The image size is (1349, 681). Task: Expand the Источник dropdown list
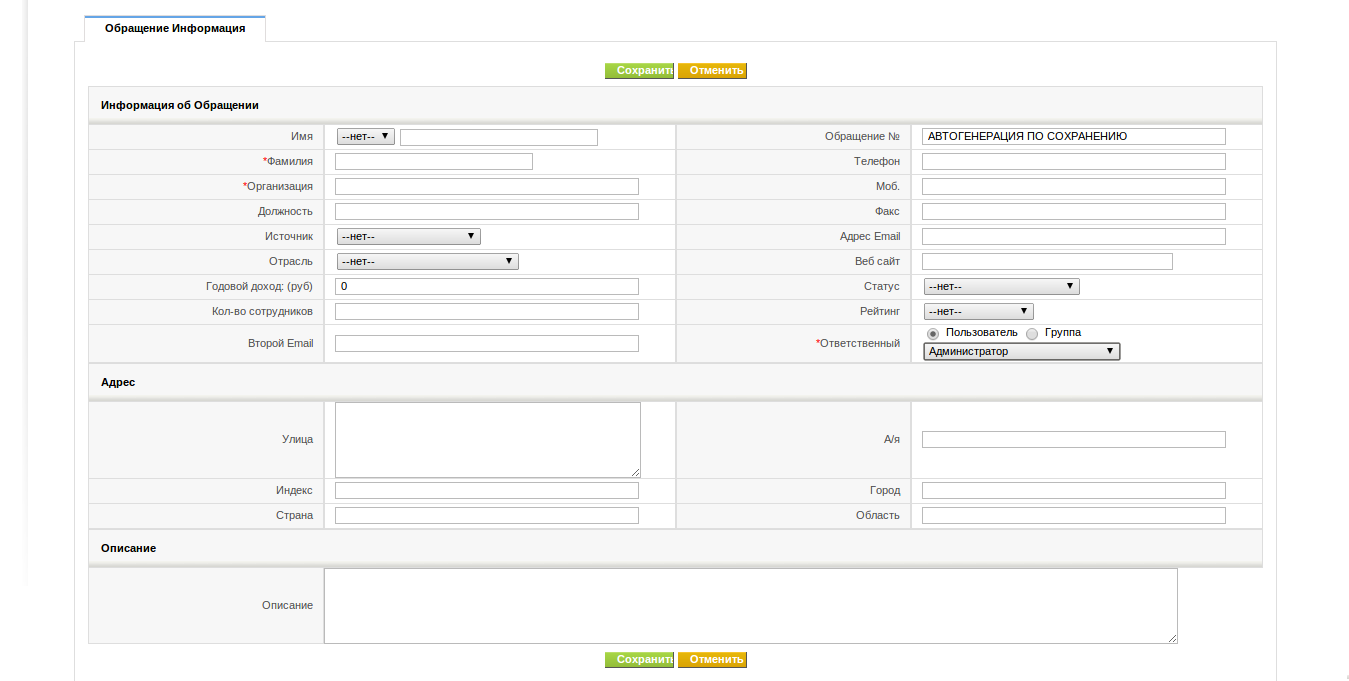[x=408, y=236]
